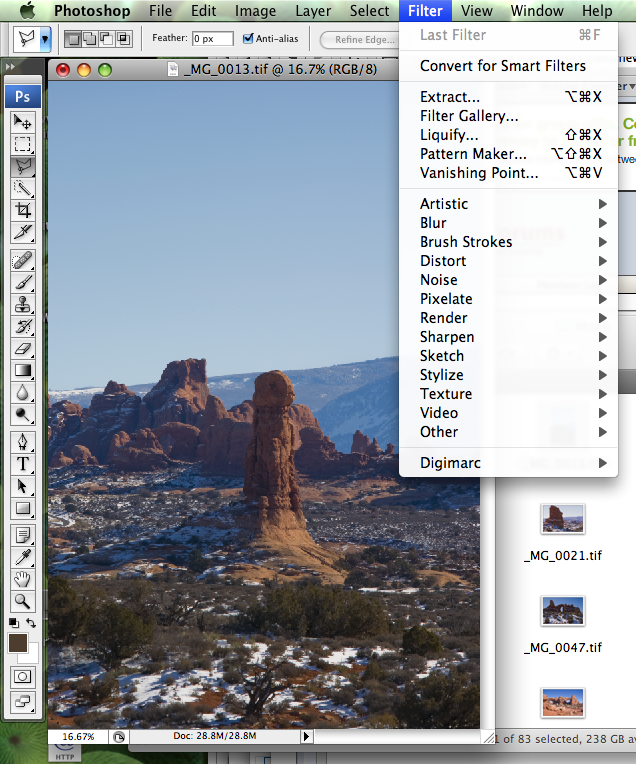Select the Blur tool

[x=22, y=392]
